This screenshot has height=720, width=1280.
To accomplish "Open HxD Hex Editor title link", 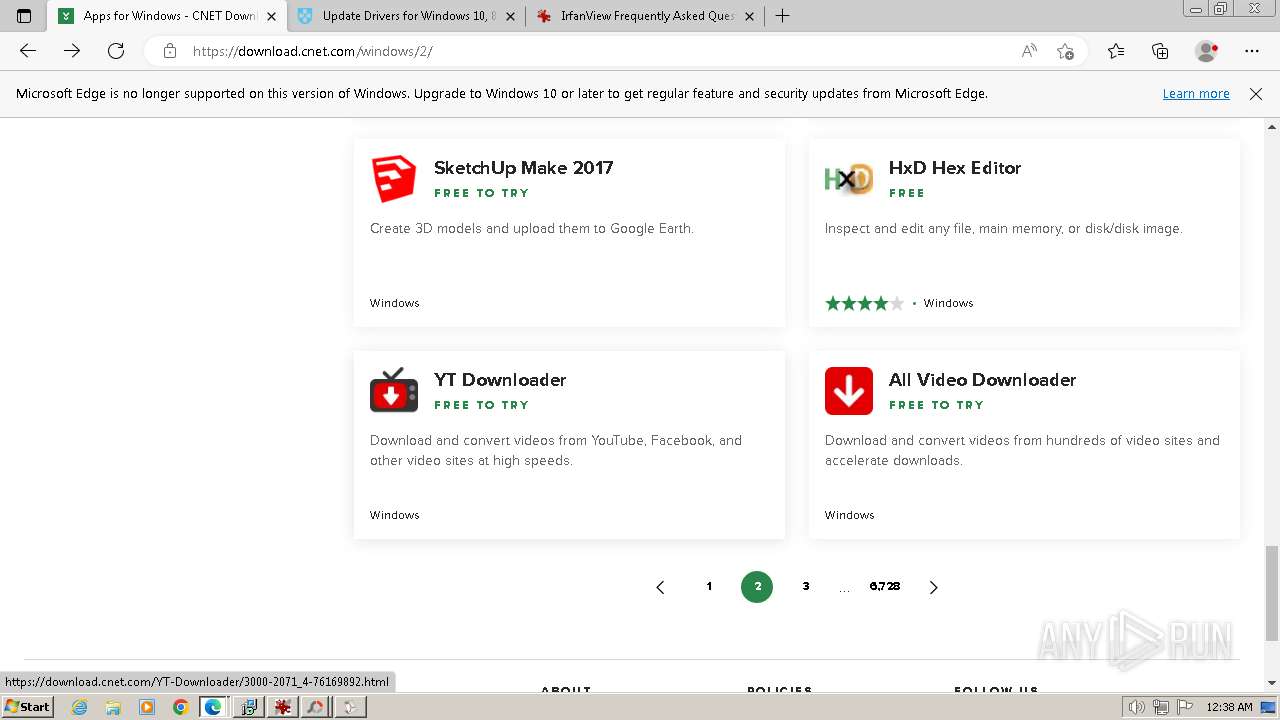I will point(955,168).
